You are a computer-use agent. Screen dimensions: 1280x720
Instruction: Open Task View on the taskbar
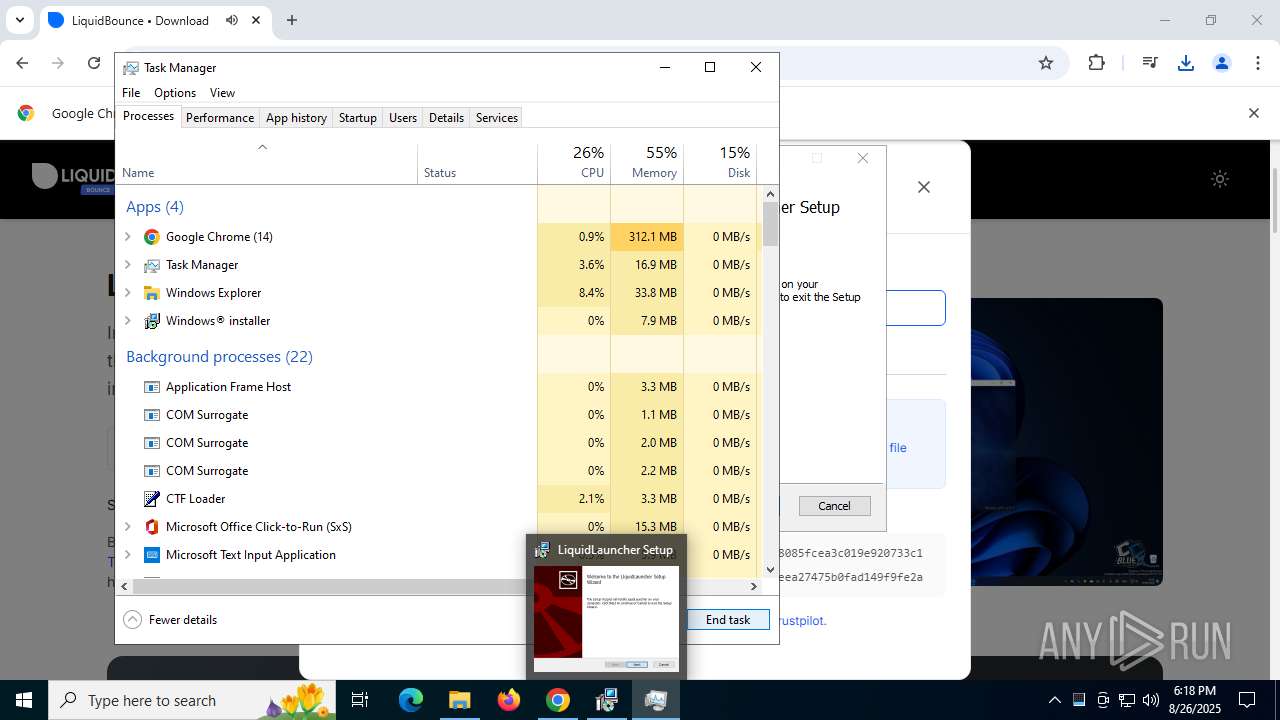360,700
